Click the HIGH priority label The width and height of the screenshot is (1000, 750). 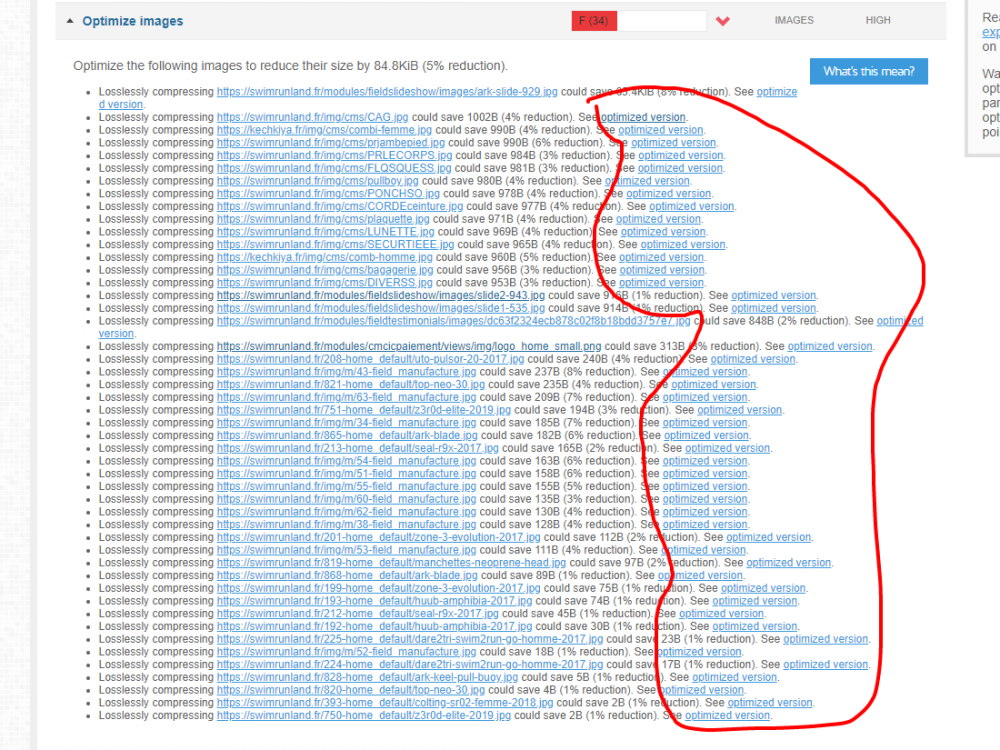(x=878, y=20)
